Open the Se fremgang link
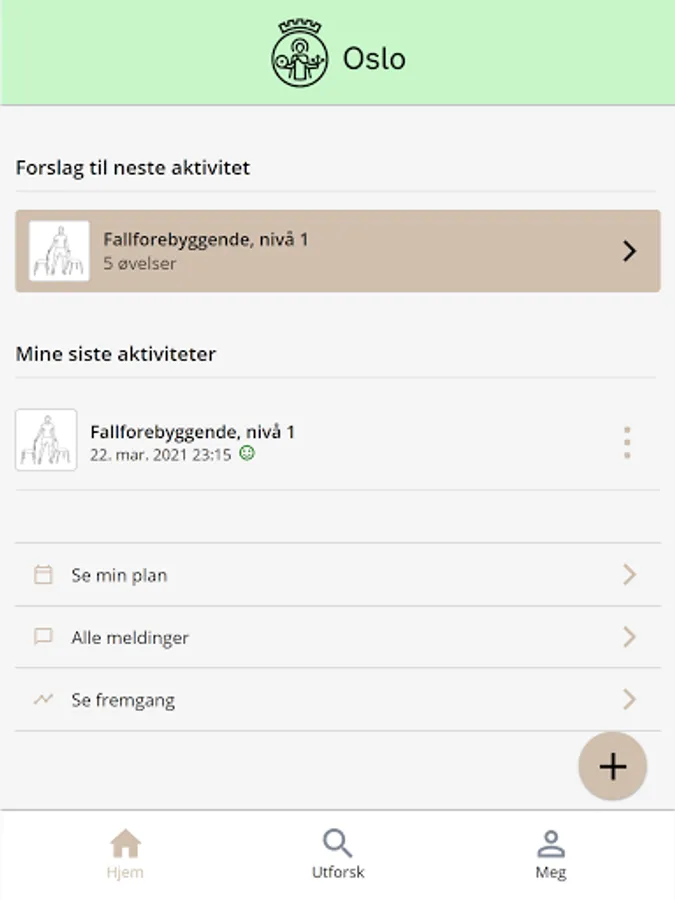Screen dimensions: 675x900 (x=123, y=700)
